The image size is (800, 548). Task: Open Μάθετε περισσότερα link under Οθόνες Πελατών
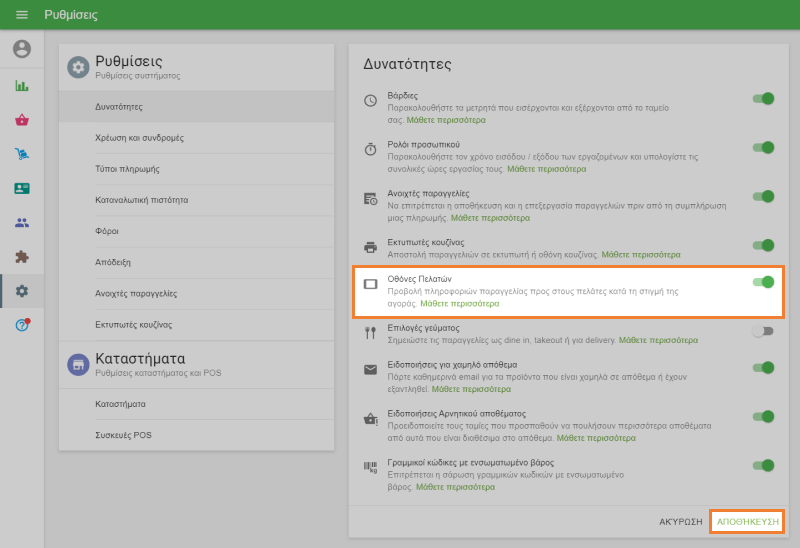(x=459, y=303)
